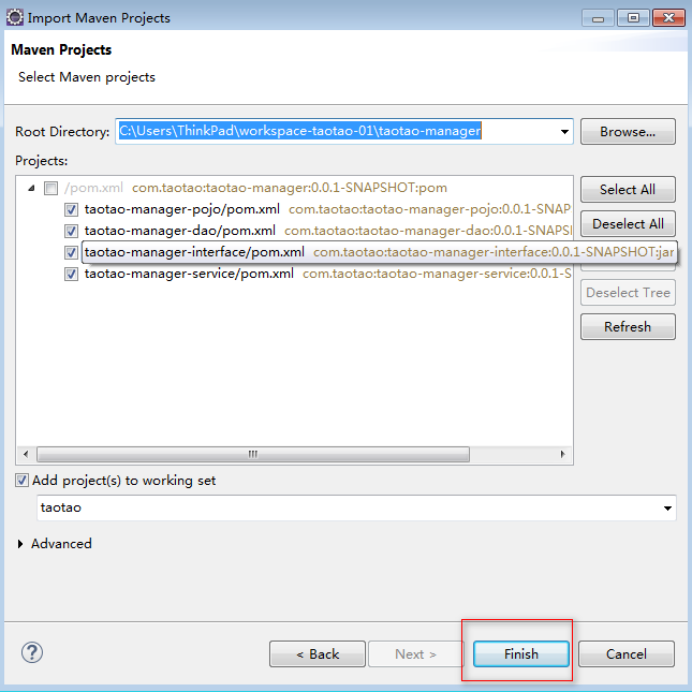
Task: Click the Select All button
Action: (628, 189)
